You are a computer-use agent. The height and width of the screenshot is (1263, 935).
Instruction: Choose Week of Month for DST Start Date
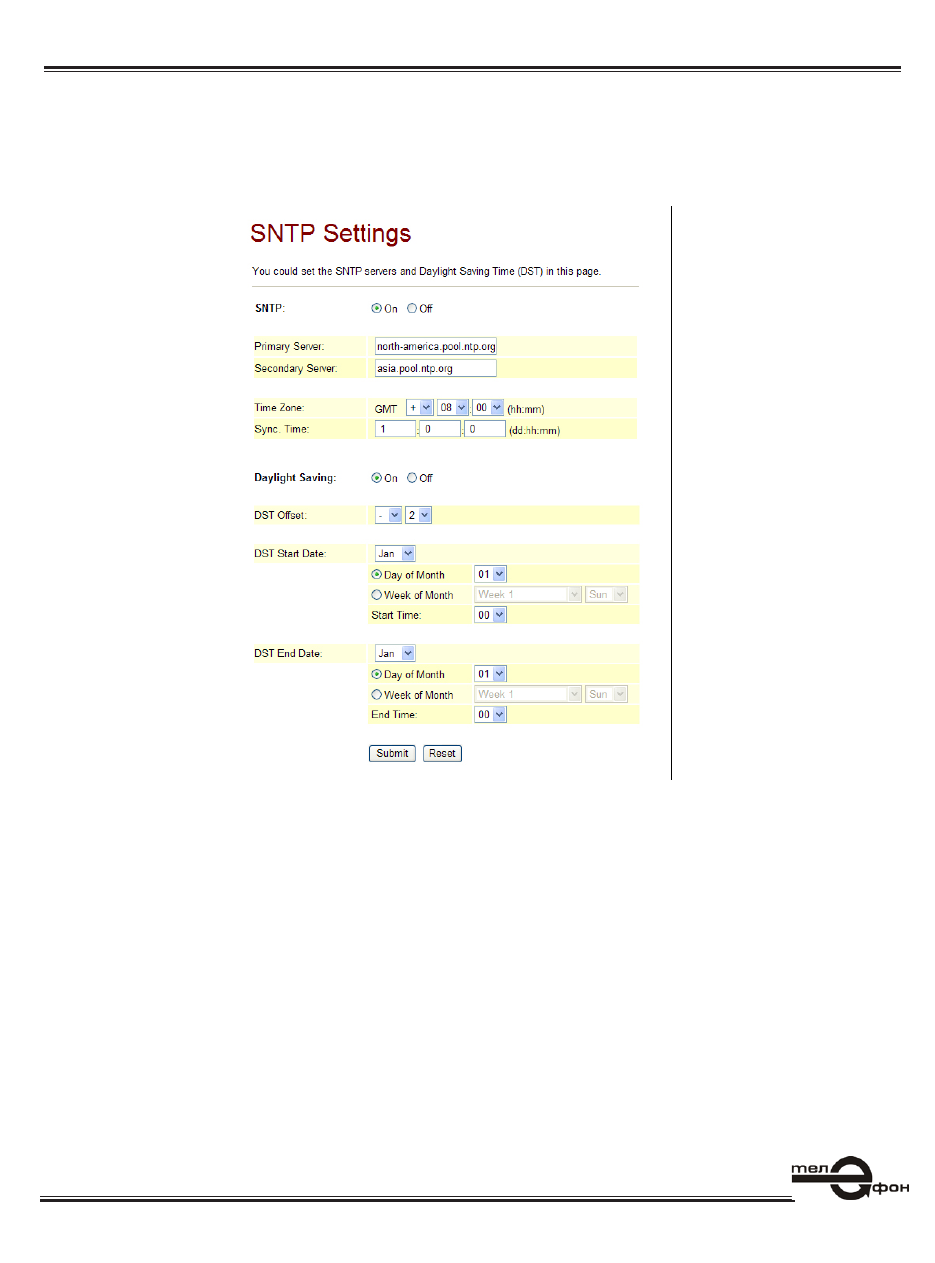pyautogui.click(x=377, y=595)
